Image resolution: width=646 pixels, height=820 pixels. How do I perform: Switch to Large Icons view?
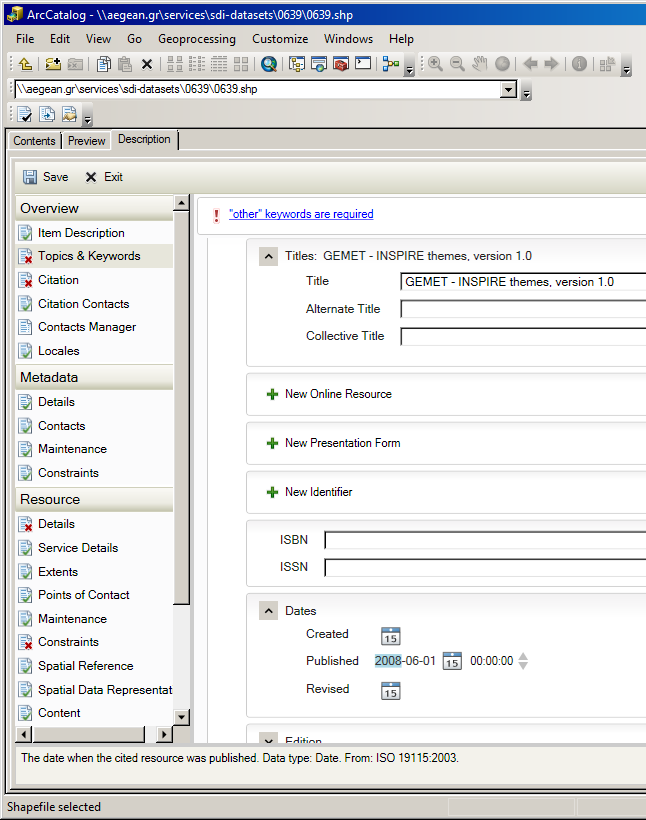[175, 64]
